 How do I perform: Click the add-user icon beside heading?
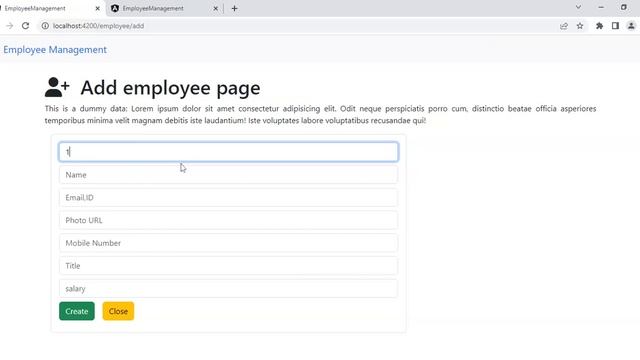[57, 87]
